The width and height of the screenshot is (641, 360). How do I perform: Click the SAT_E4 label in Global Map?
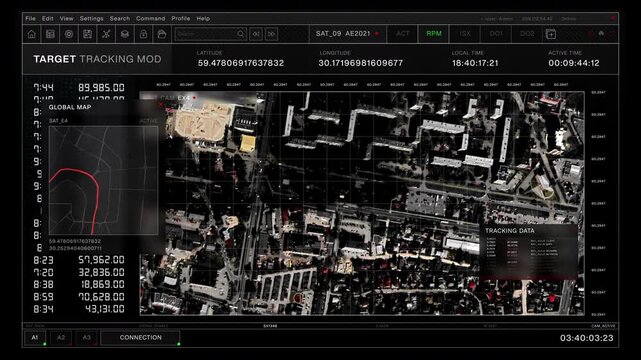point(58,121)
